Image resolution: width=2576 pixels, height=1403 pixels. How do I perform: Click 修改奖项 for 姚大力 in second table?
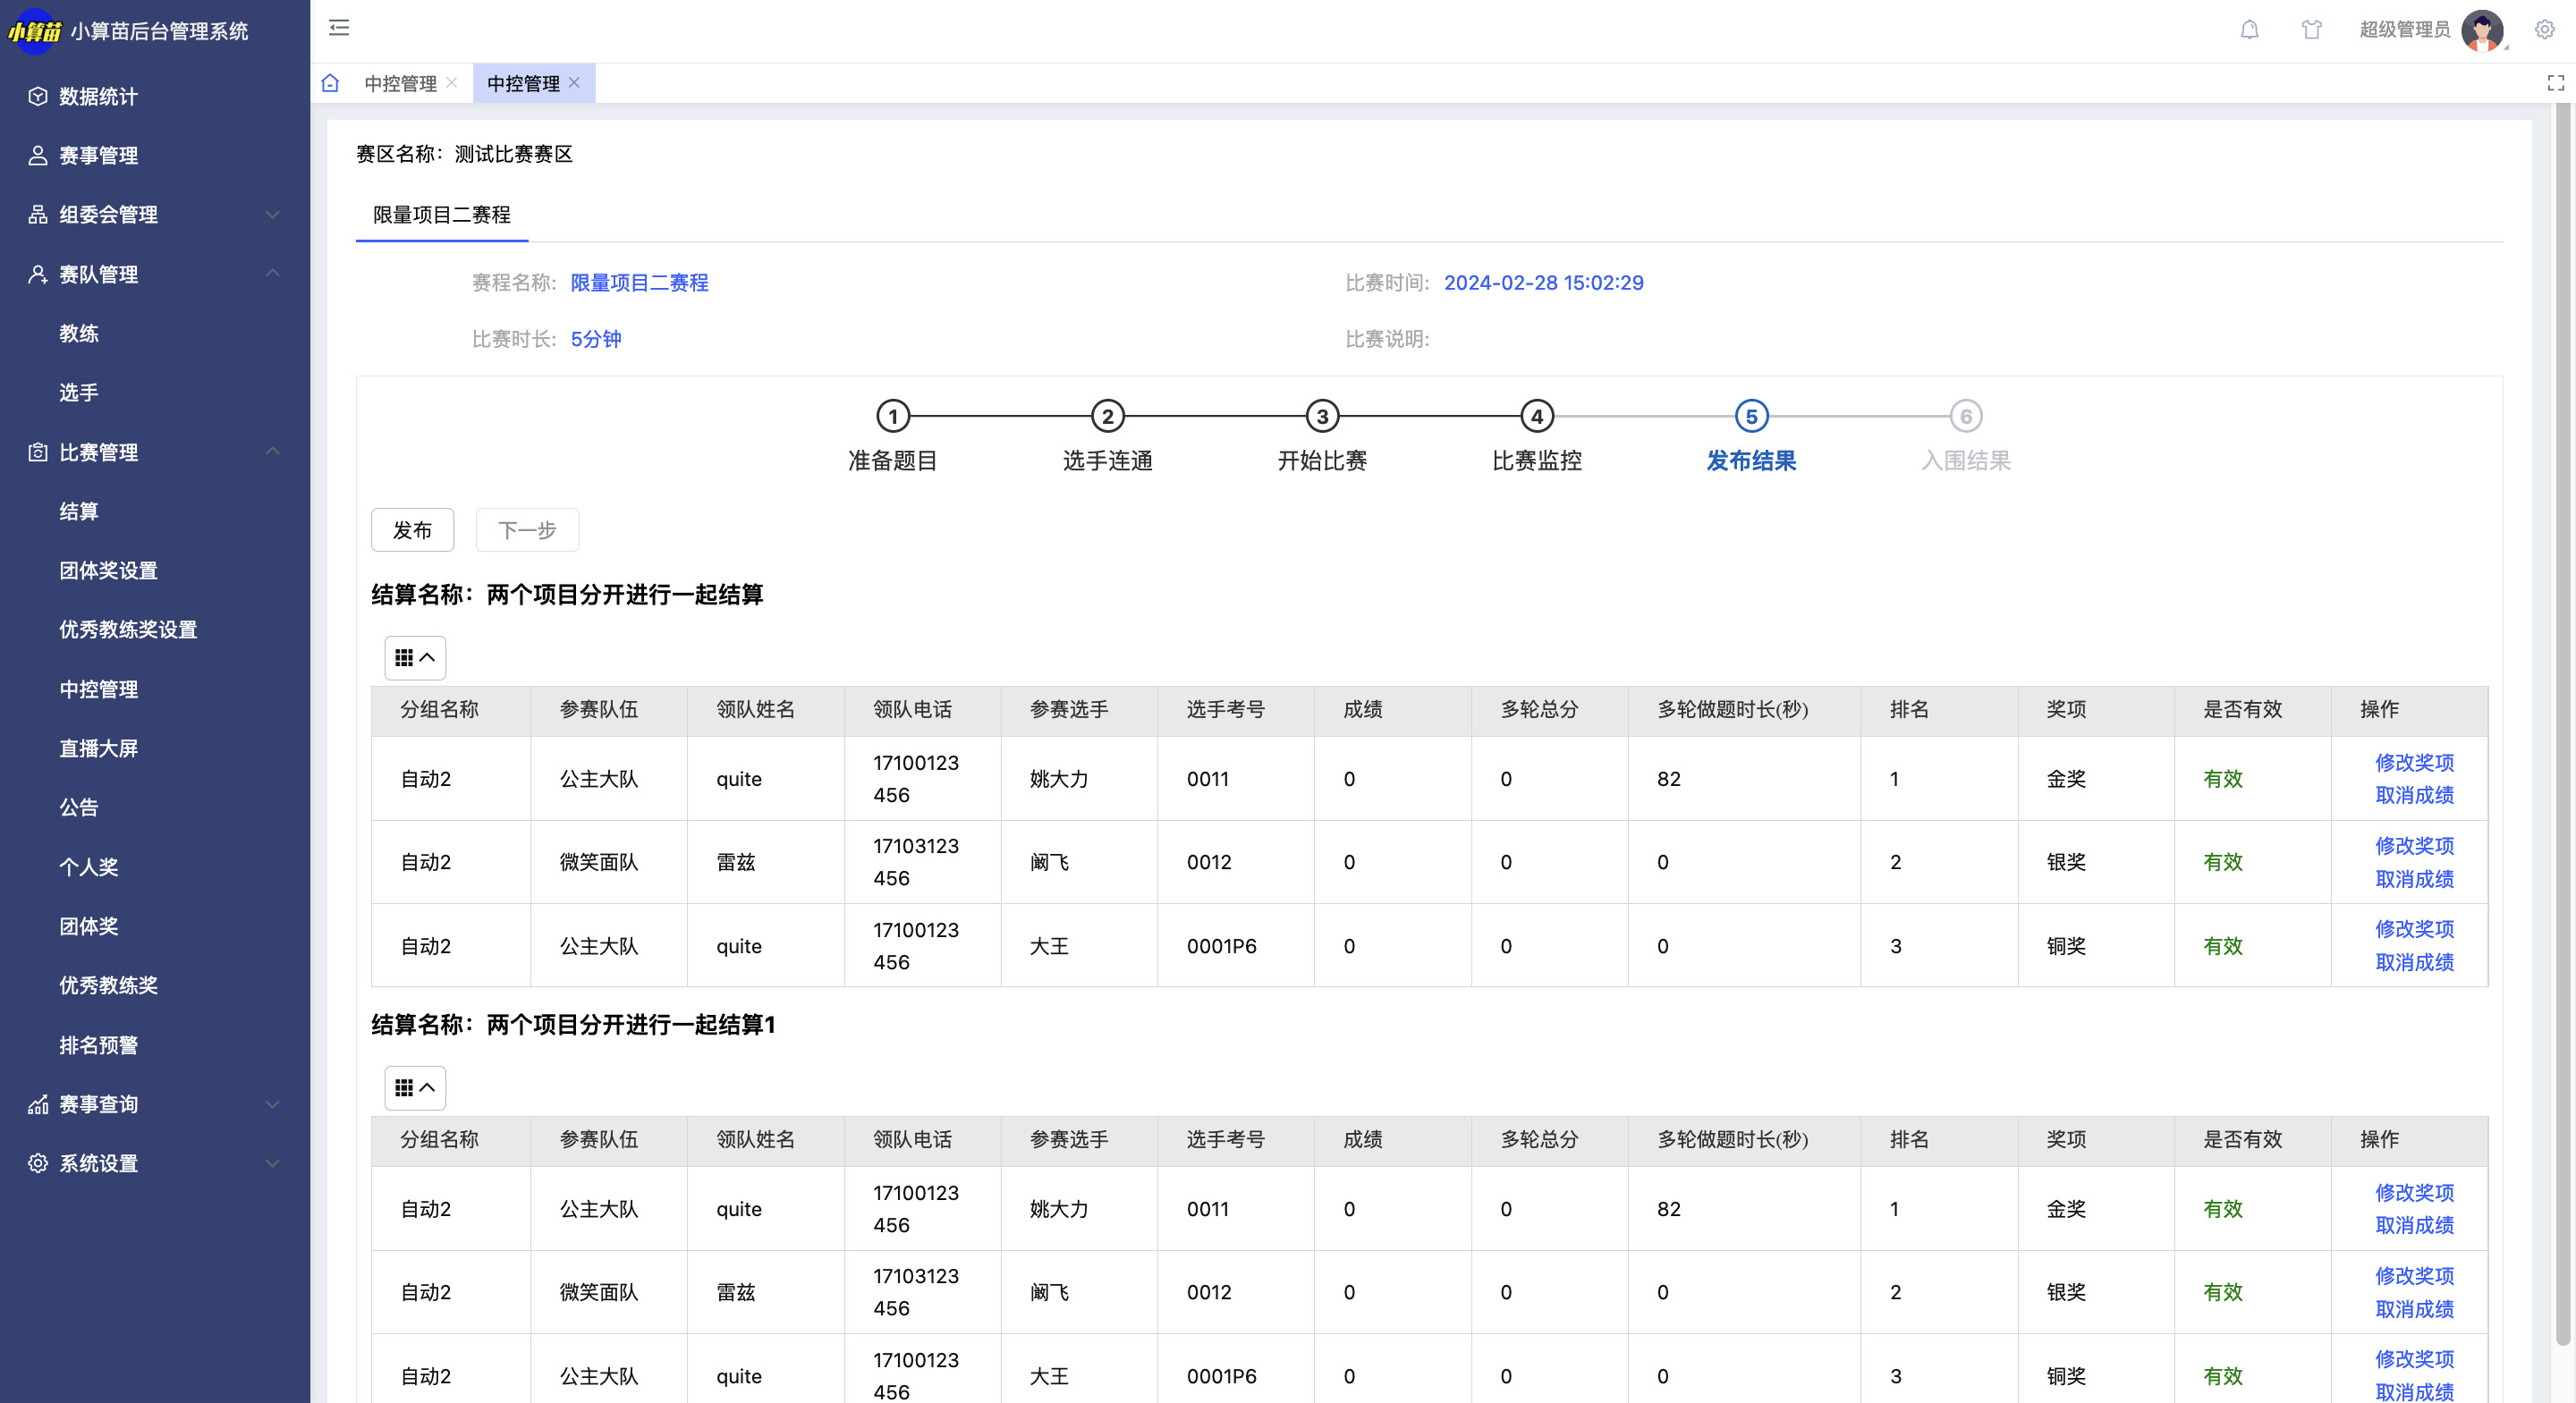click(x=2414, y=1193)
